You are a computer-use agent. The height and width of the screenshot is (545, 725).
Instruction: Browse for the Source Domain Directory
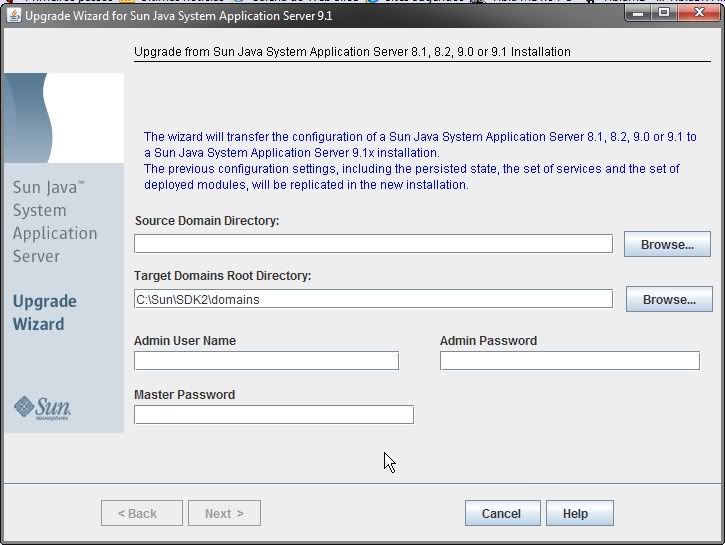pyautogui.click(x=667, y=244)
